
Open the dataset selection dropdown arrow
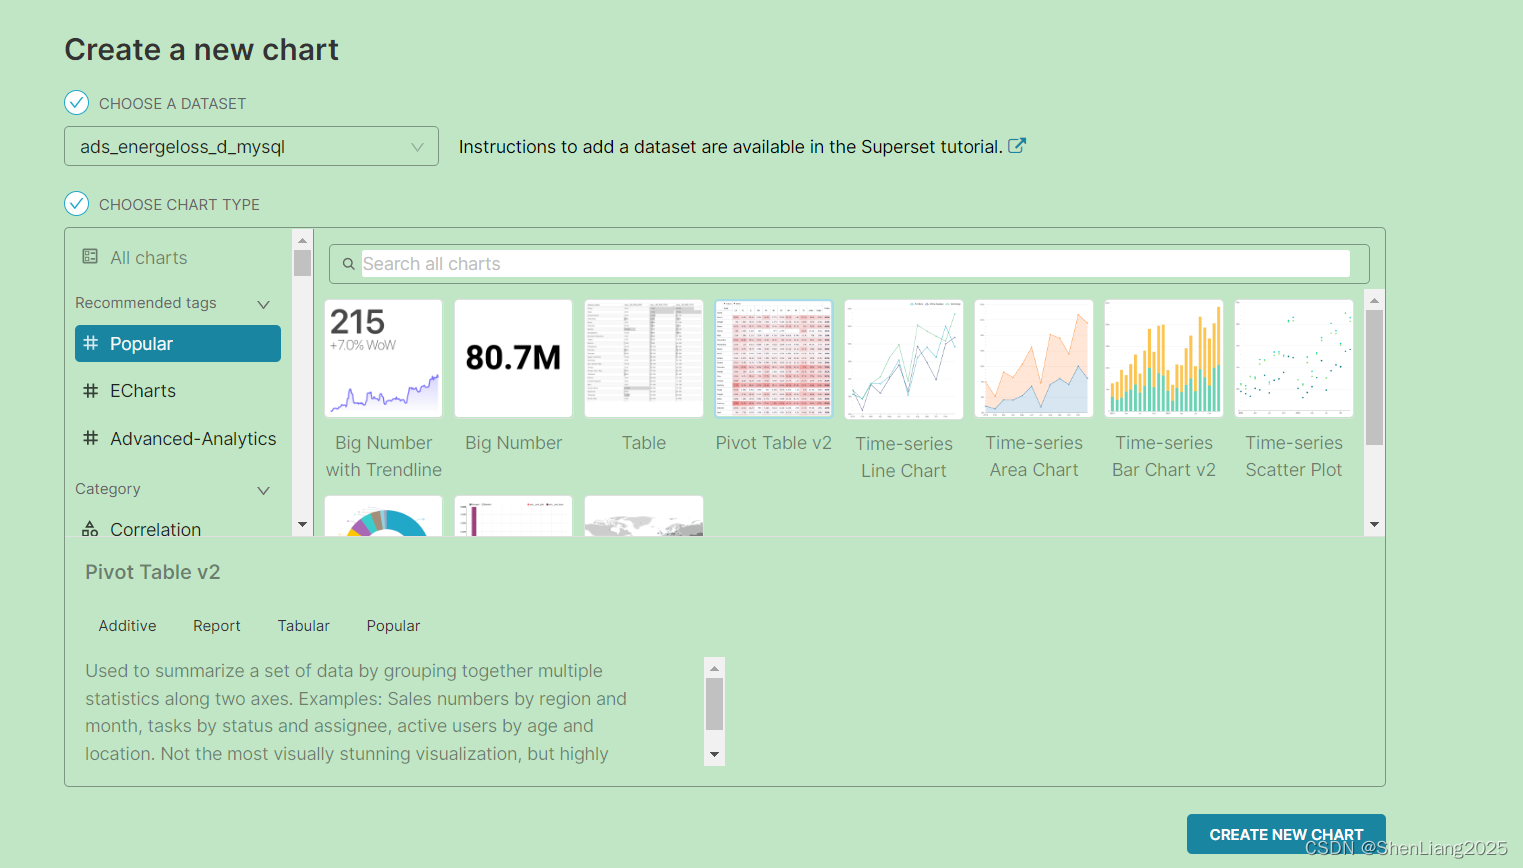(x=417, y=146)
